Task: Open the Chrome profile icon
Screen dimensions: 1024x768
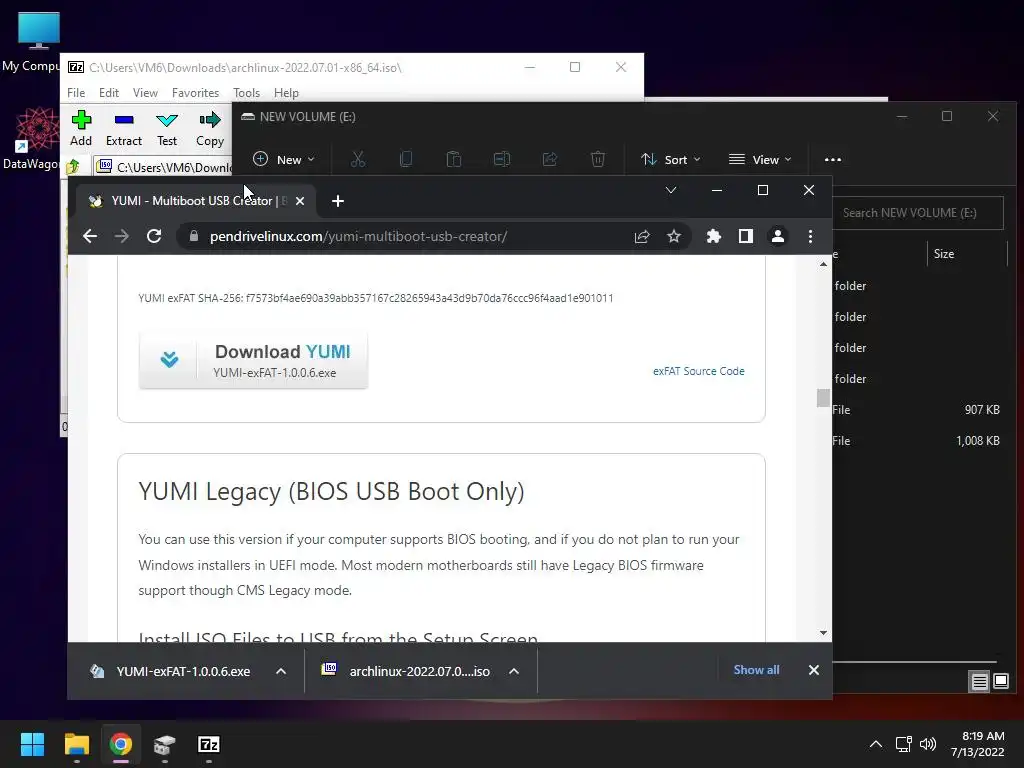Action: 778,236
